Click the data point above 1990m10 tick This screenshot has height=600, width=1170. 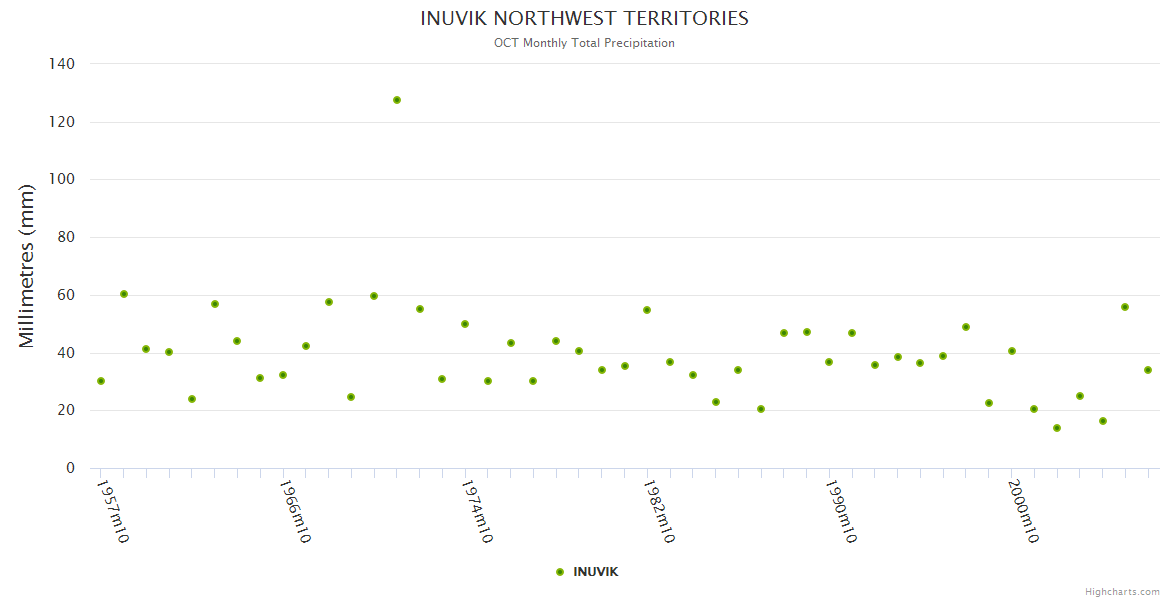point(829,362)
